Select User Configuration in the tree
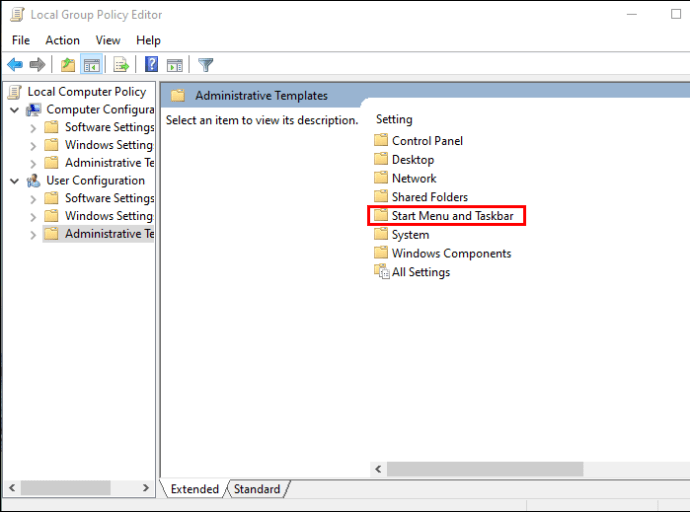 click(95, 180)
